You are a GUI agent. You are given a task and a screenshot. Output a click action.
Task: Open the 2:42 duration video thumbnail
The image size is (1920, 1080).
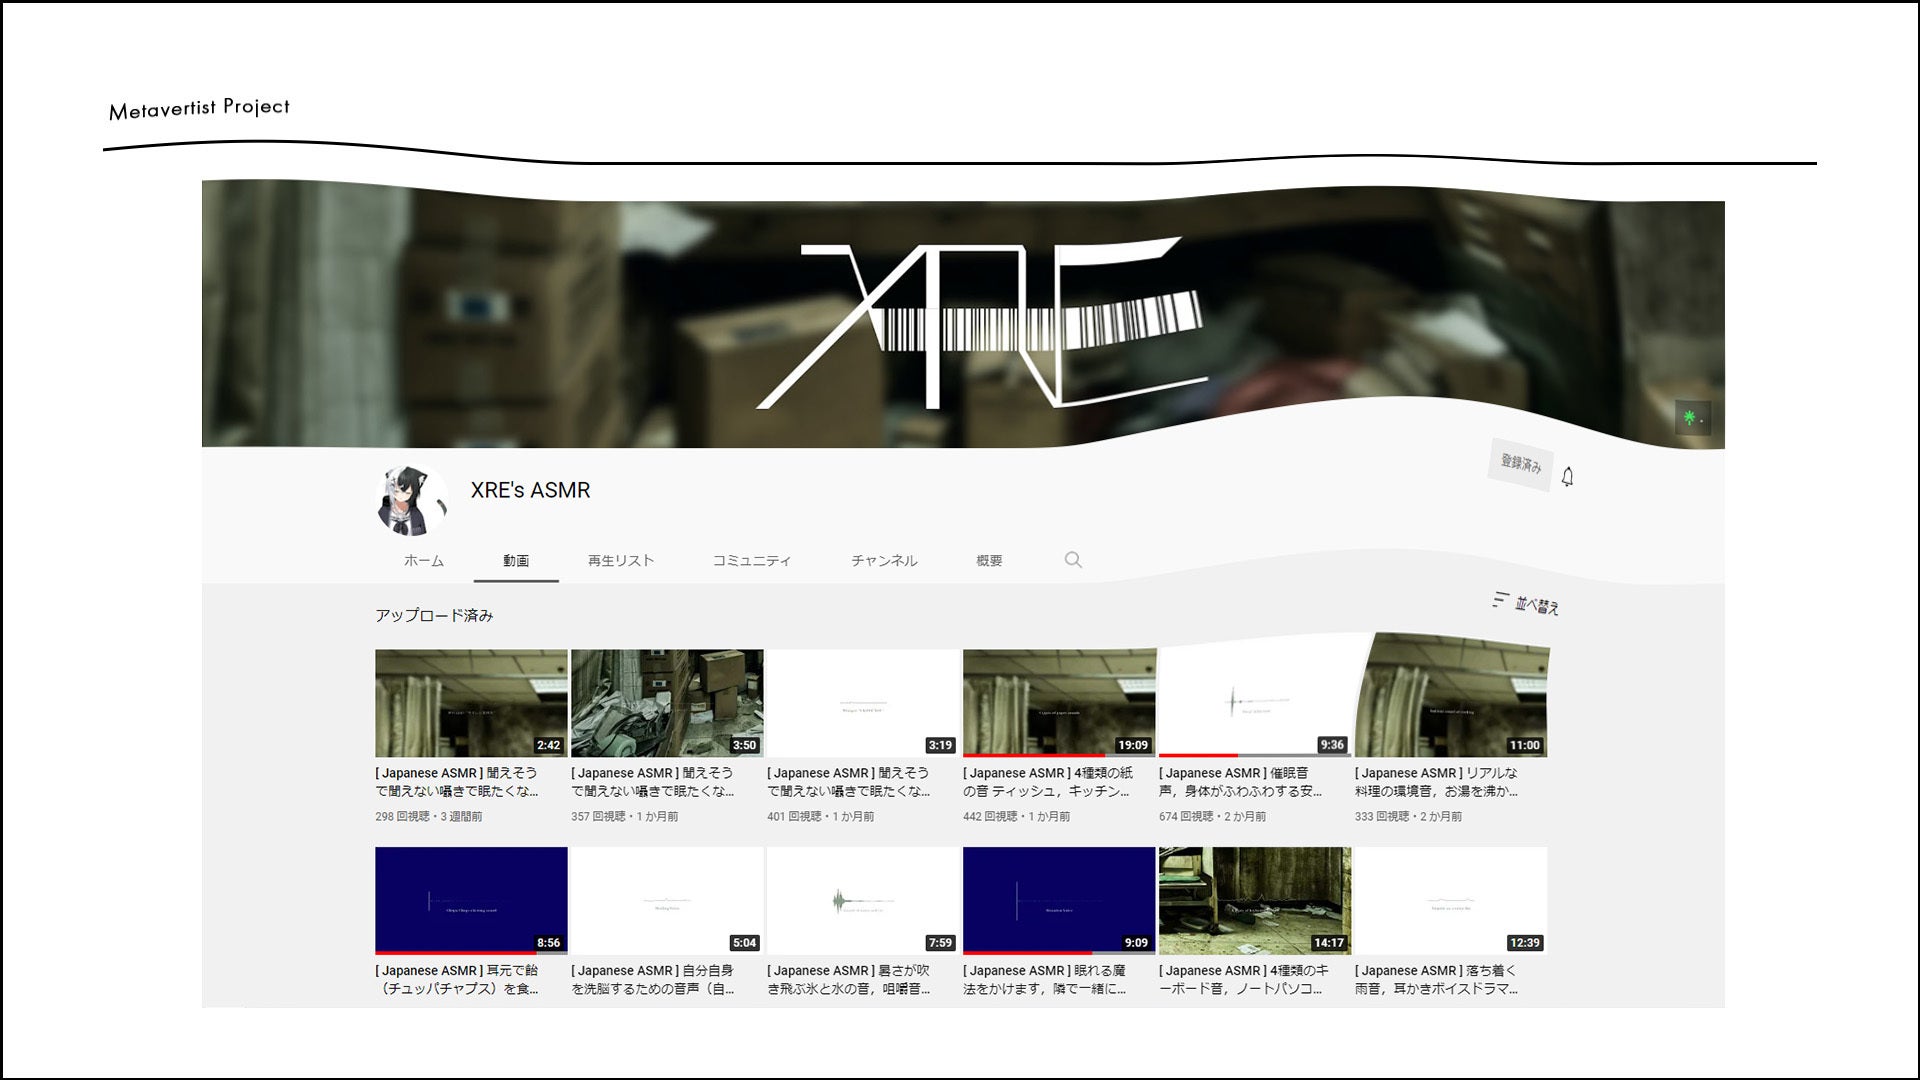(x=471, y=702)
